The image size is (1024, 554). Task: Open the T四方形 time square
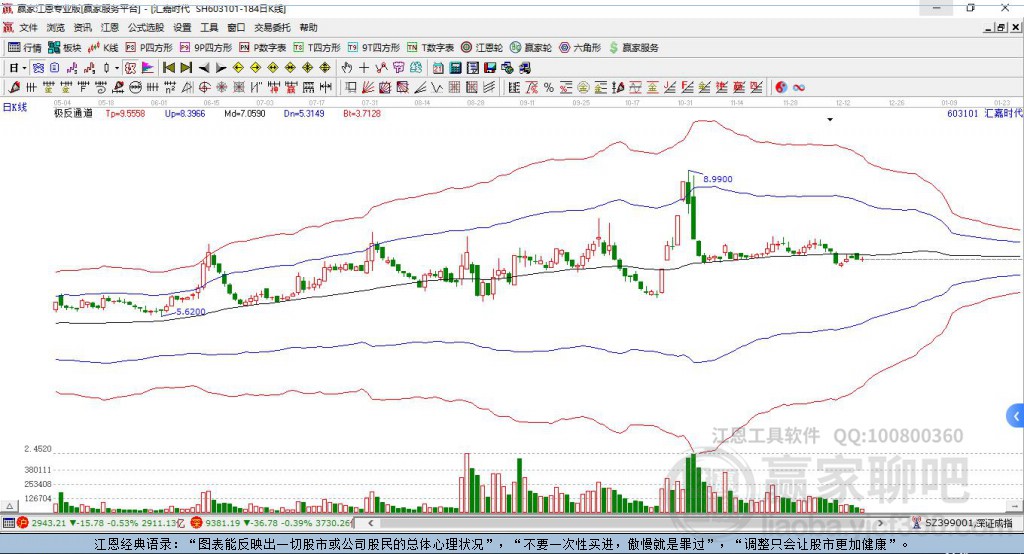click(x=317, y=48)
